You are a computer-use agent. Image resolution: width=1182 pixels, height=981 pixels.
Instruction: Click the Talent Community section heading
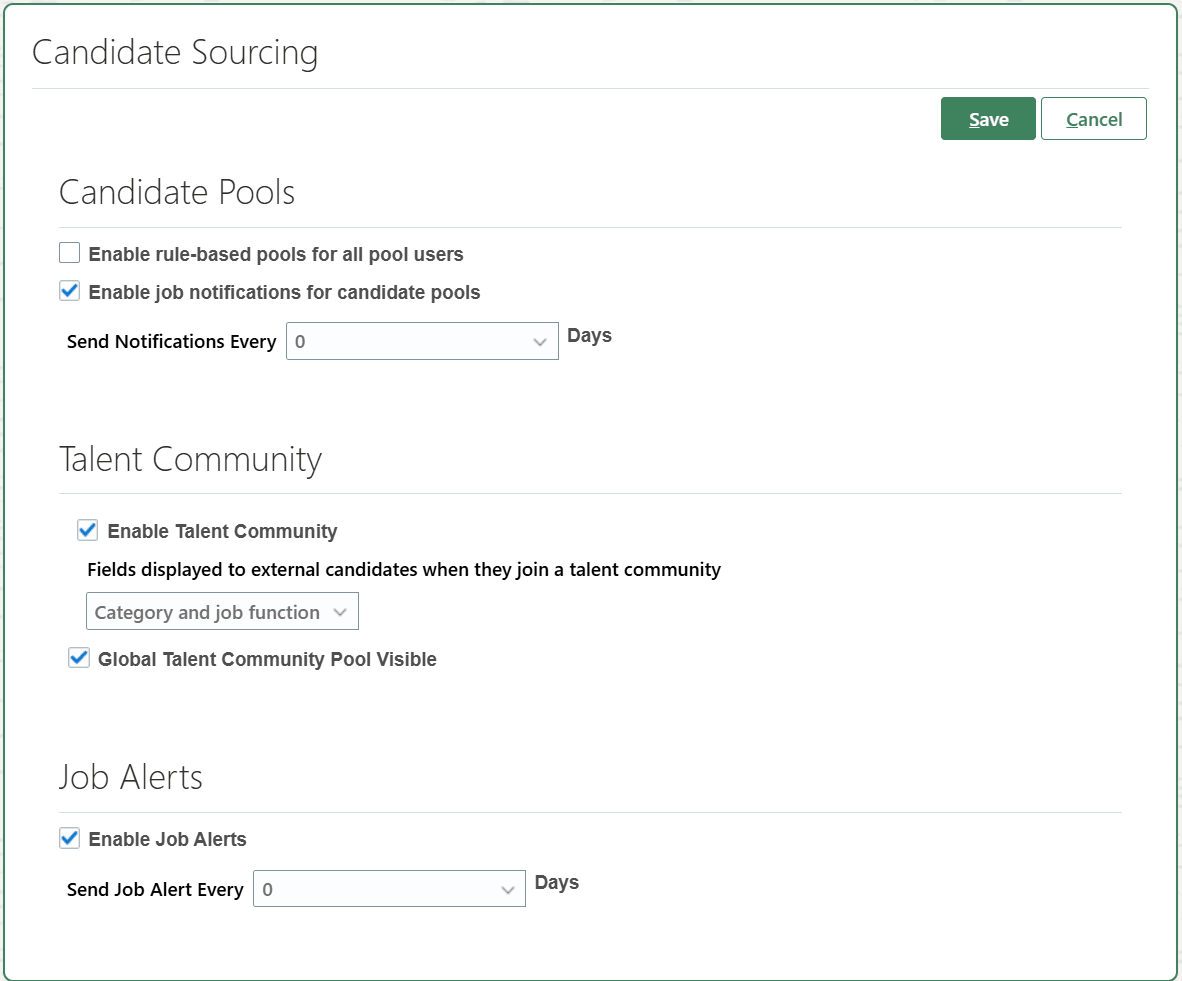[x=191, y=459]
